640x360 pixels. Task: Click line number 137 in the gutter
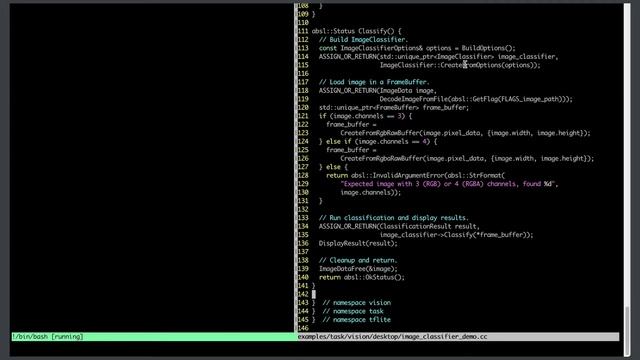[x=303, y=252]
